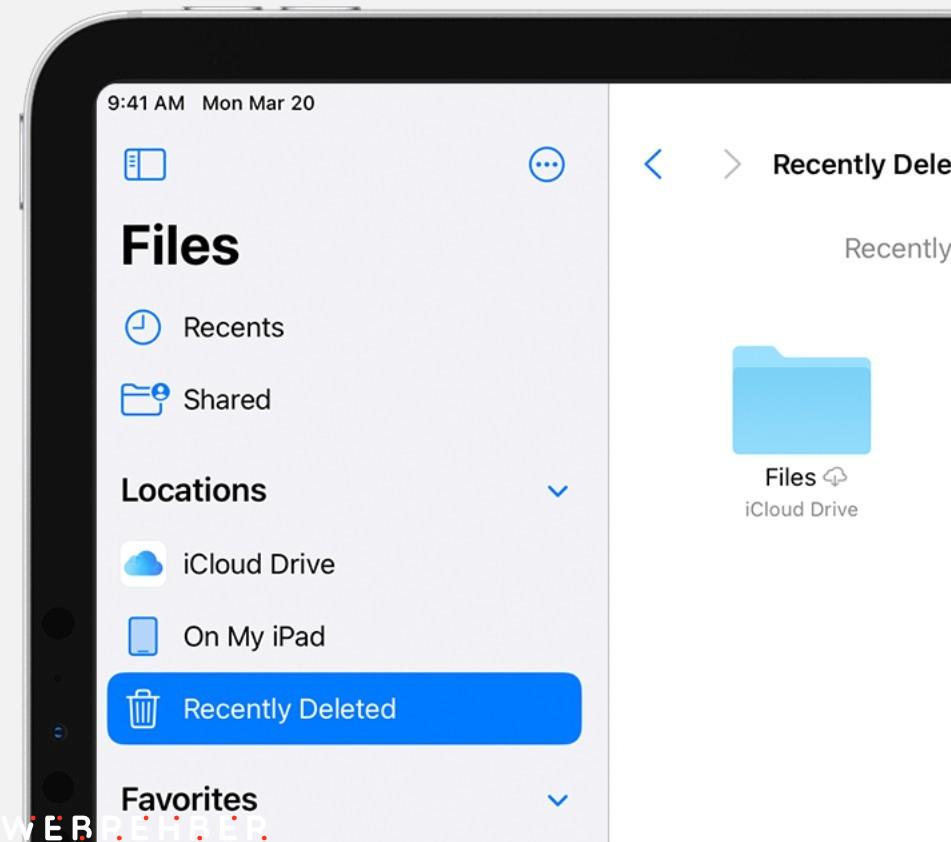The width and height of the screenshot is (951, 842).
Task: Click the Mon Mar 20 date
Action: tap(258, 103)
